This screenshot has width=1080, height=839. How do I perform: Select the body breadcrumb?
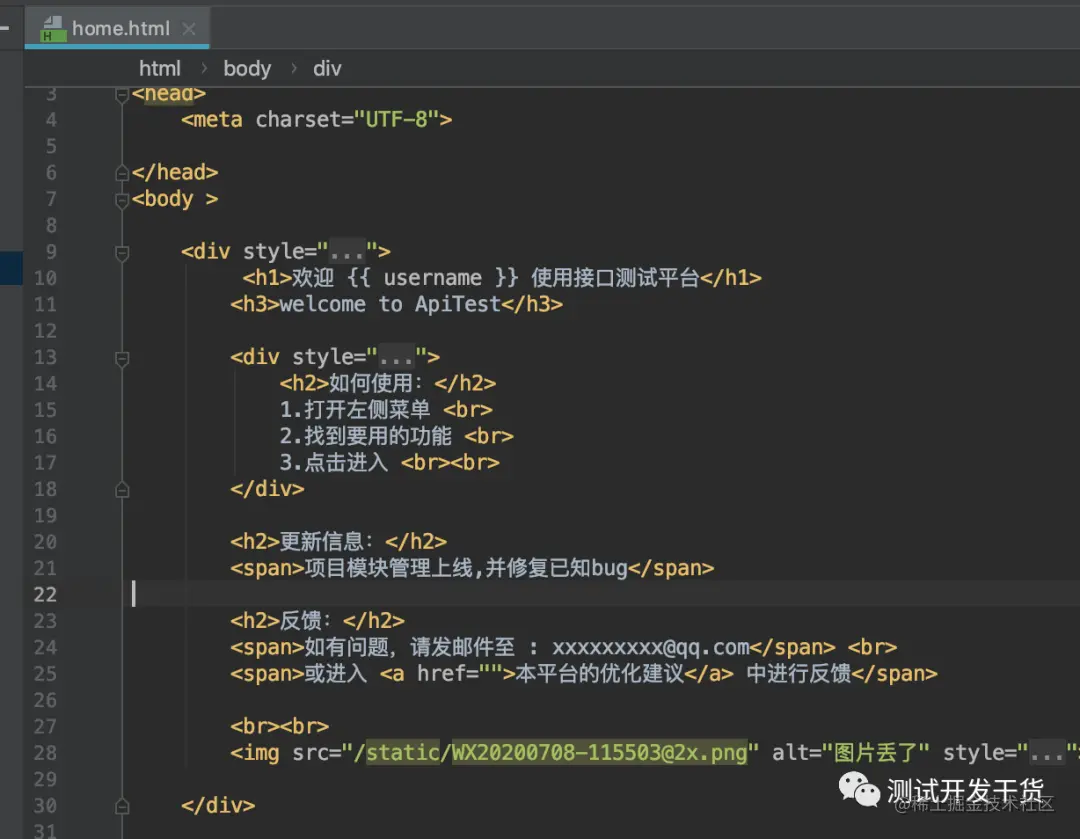[x=247, y=68]
